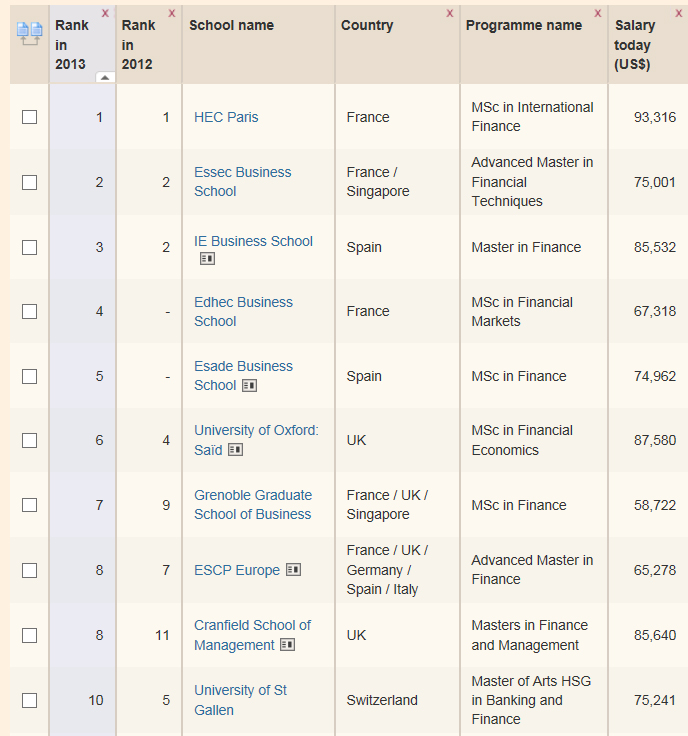Select the Cranfield School of Management checkbox
The width and height of the screenshot is (688, 736).
tap(30, 635)
